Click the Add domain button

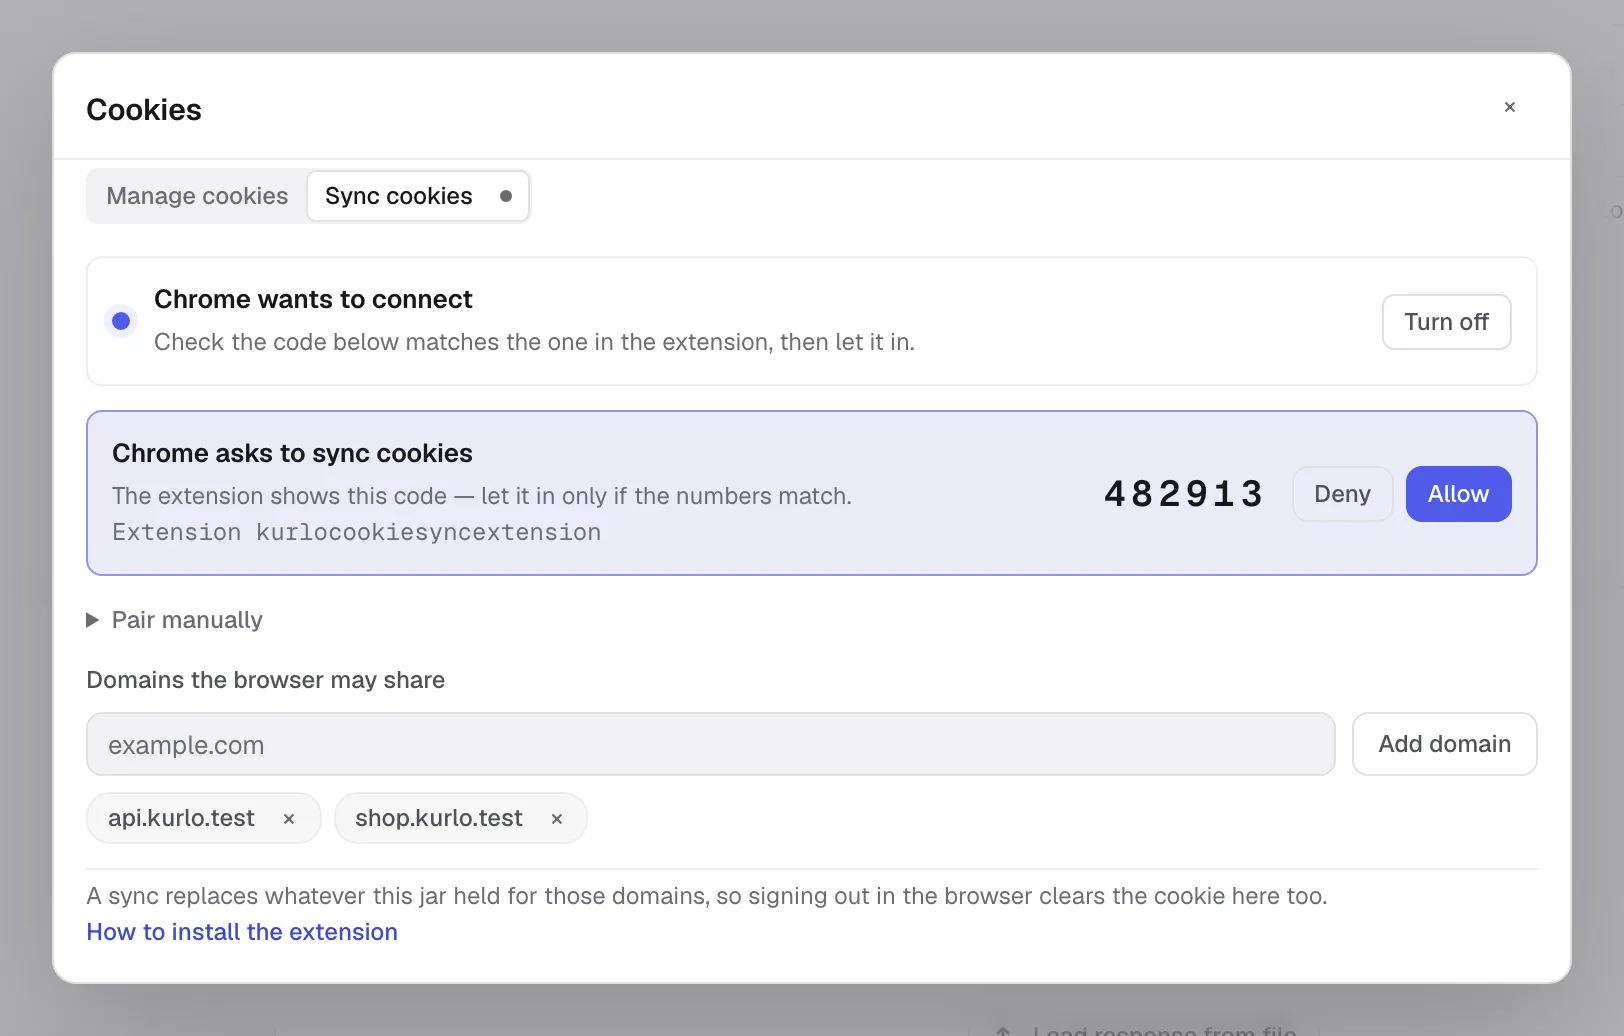tap(1444, 744)
